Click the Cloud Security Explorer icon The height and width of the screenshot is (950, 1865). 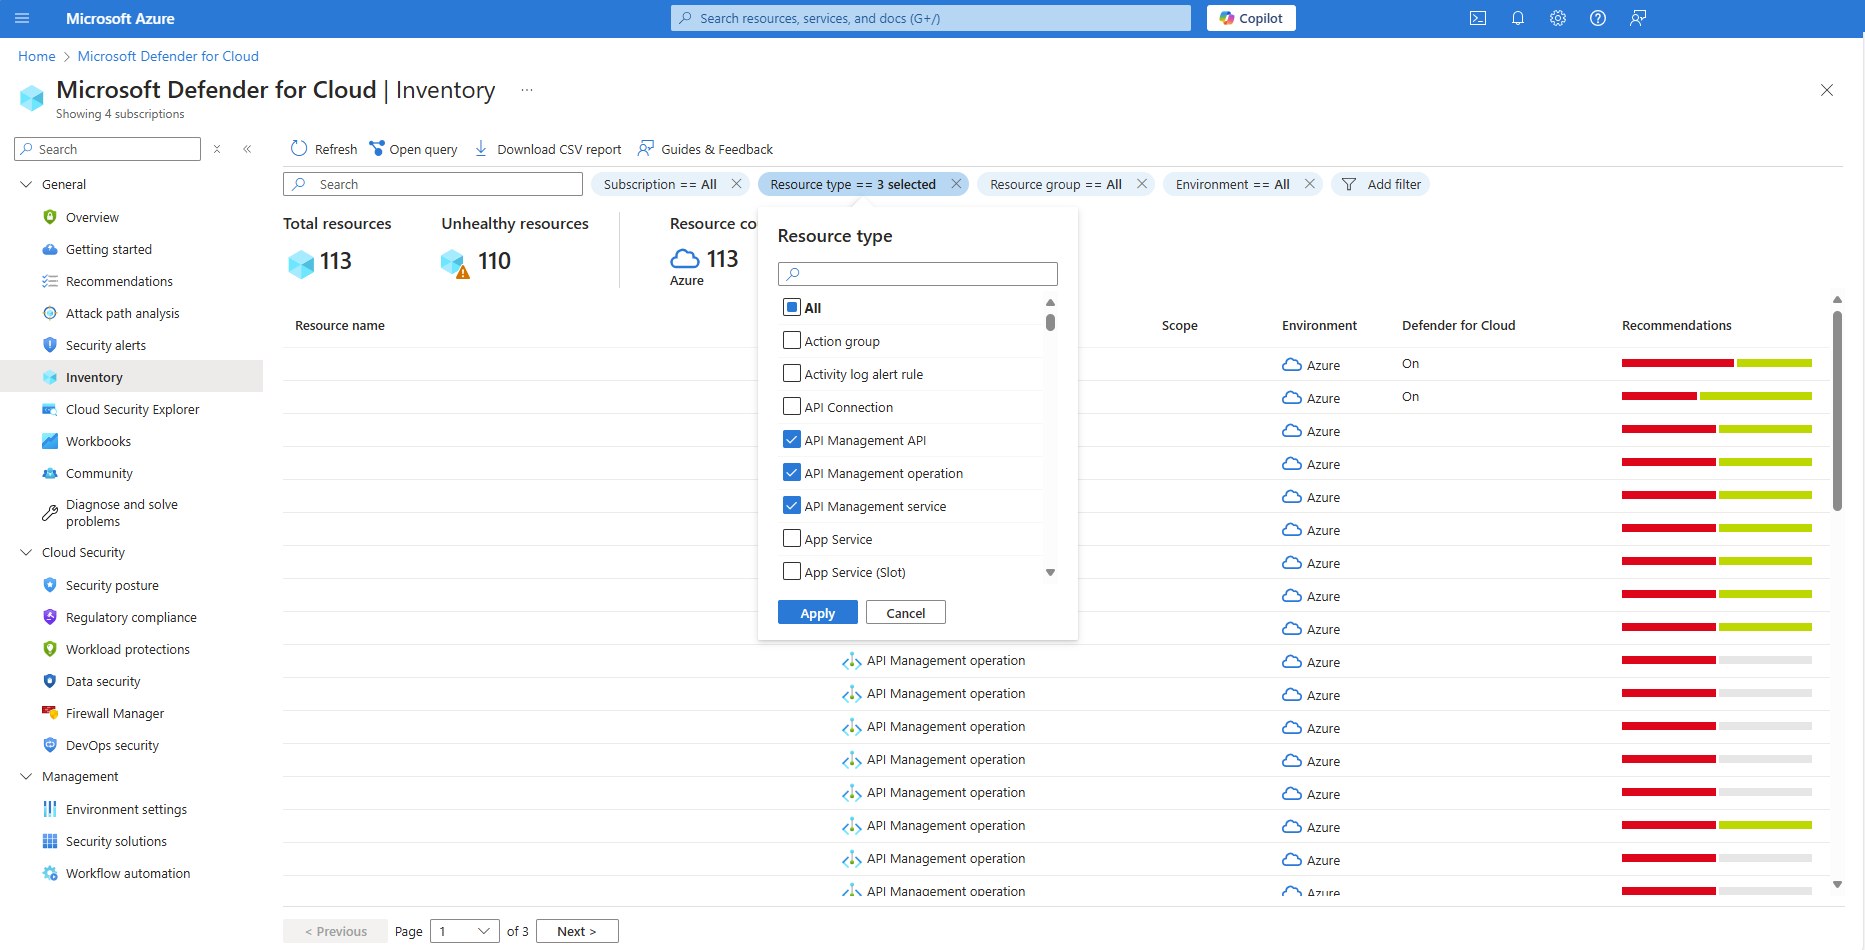(x=50, y=409)
